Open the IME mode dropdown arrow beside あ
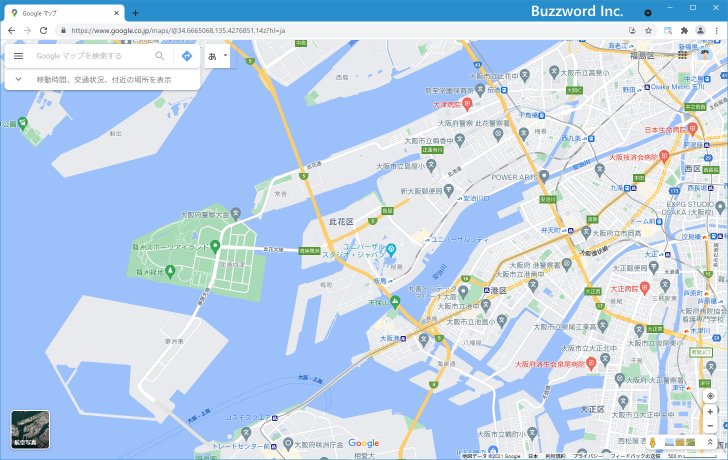This screenshot has width=728, height=460. click(x=225, y=55)
